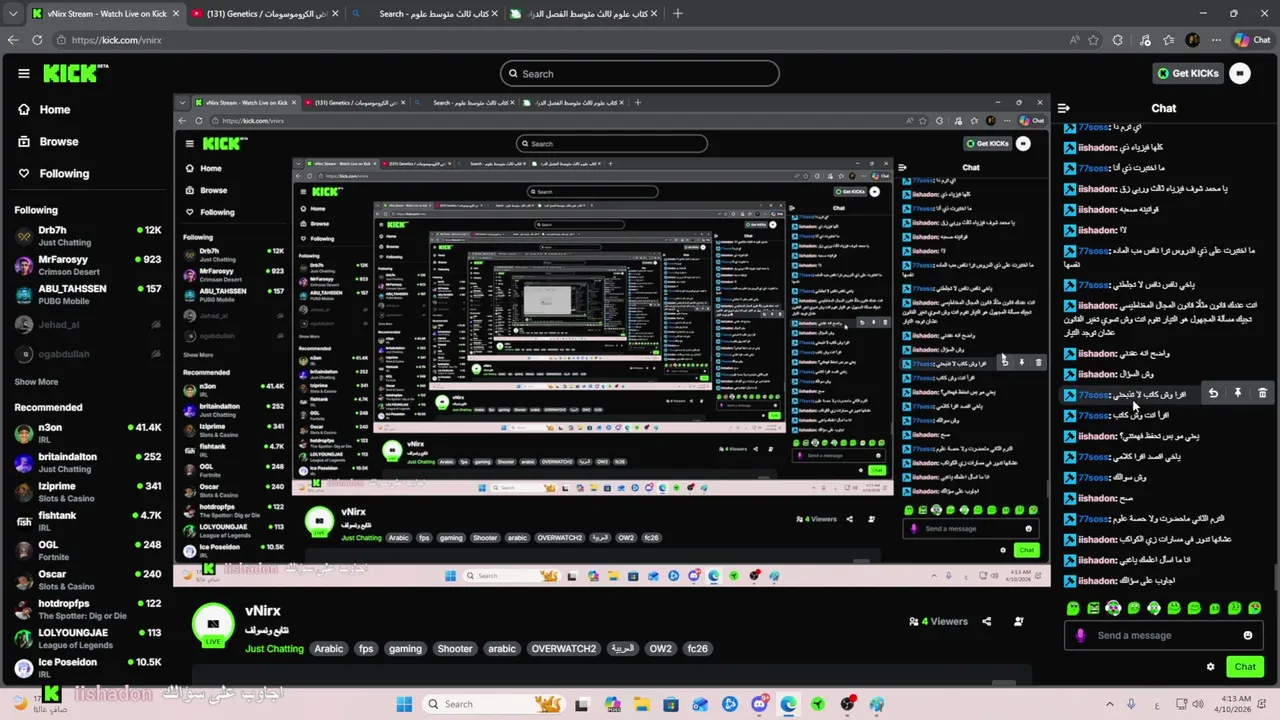Go to Home in sidebar

(x=45, y=110)
